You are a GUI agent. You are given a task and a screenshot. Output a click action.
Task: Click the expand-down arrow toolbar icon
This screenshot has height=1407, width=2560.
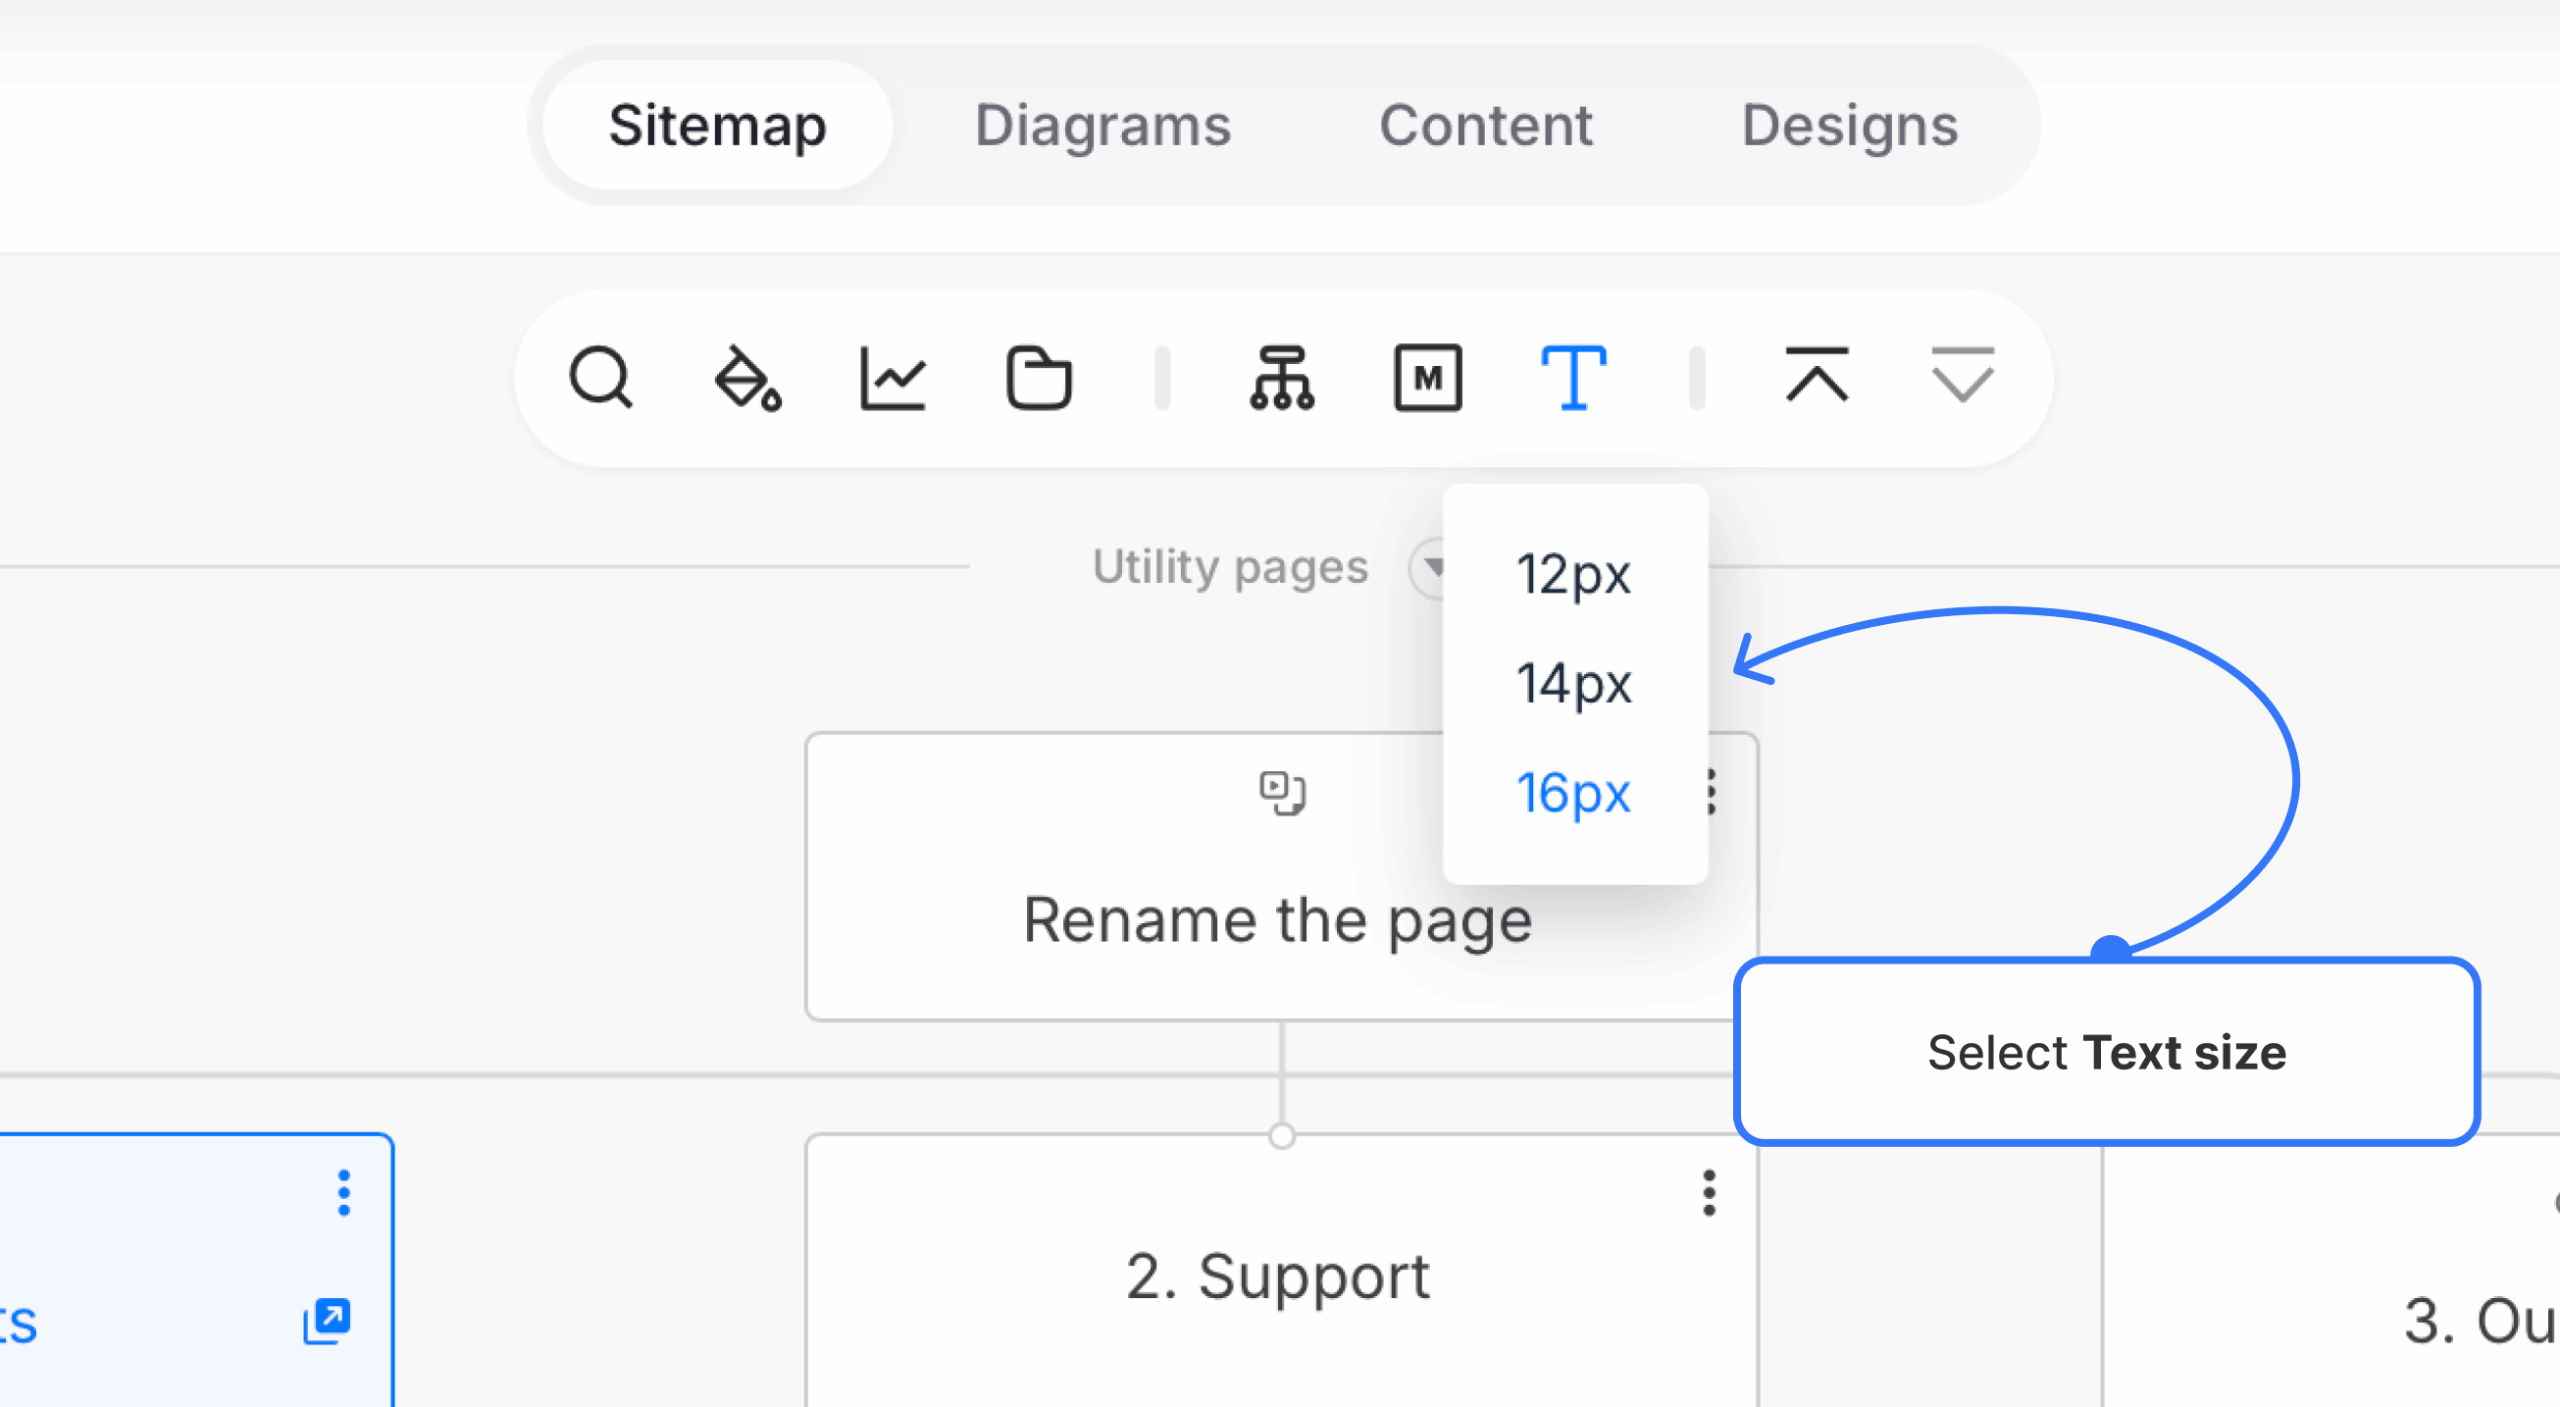click(1962, 375)
